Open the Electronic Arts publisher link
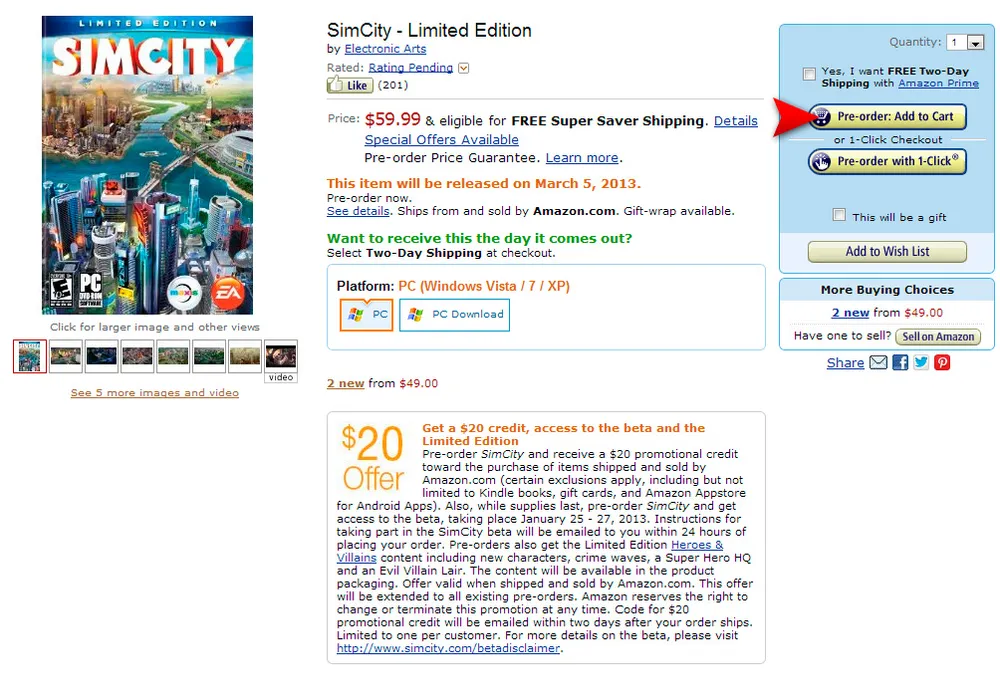 385,49
